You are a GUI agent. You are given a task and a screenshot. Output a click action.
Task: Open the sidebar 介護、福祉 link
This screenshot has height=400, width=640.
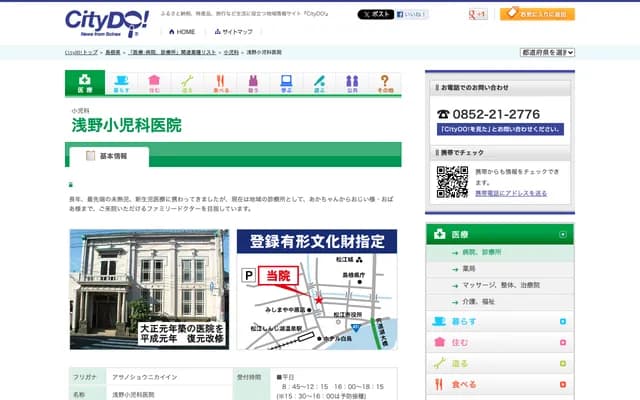(478, 302)
